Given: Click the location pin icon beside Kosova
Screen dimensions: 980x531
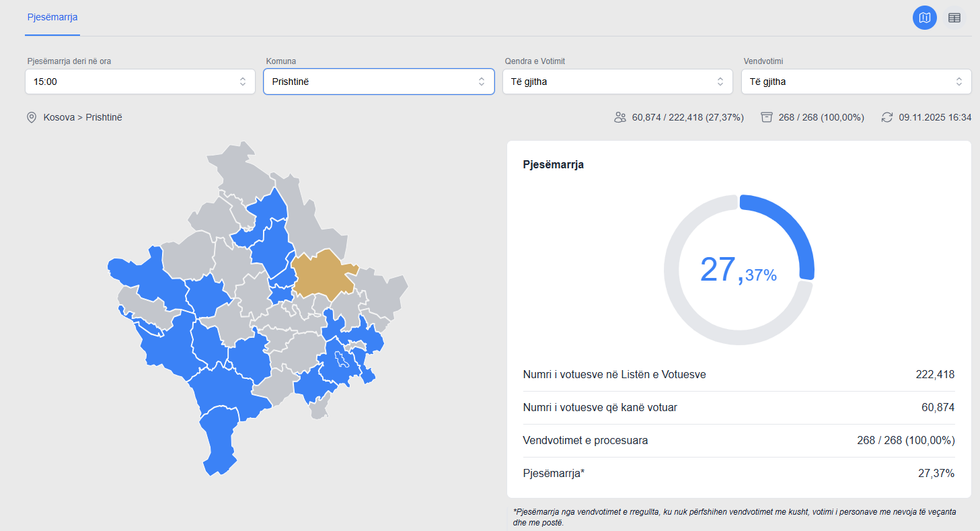Looking at the screenshot, I should [32, 118].
